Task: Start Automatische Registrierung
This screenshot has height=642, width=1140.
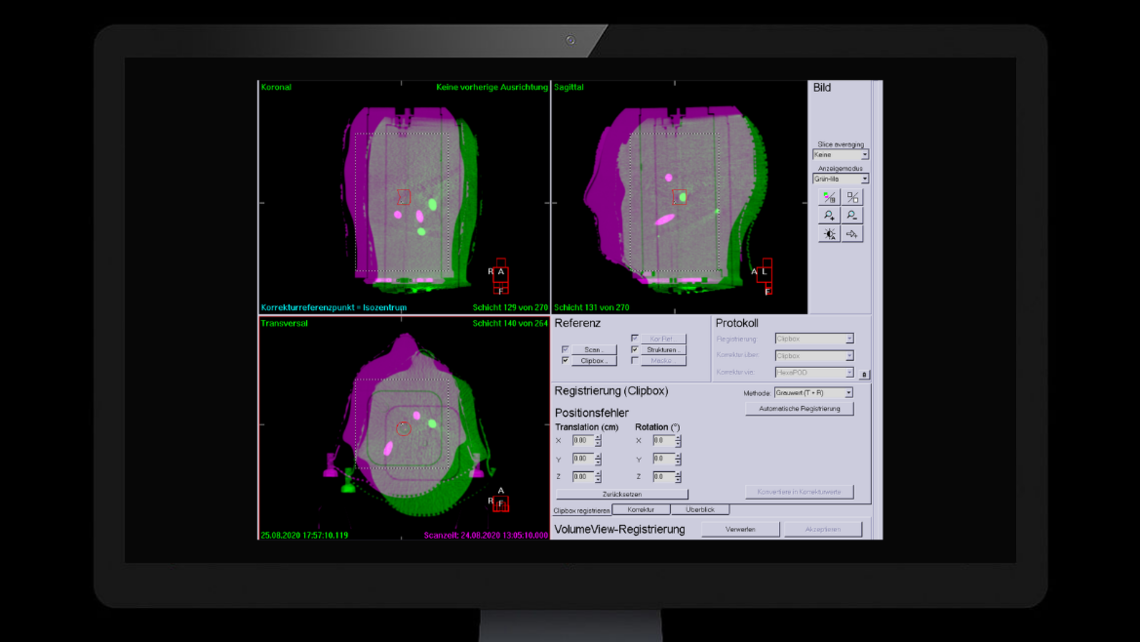Action: (x=799, y=408)
